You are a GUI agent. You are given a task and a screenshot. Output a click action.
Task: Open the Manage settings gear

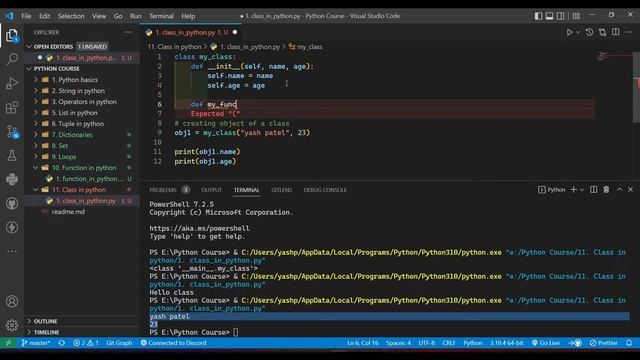coord(12,325)
